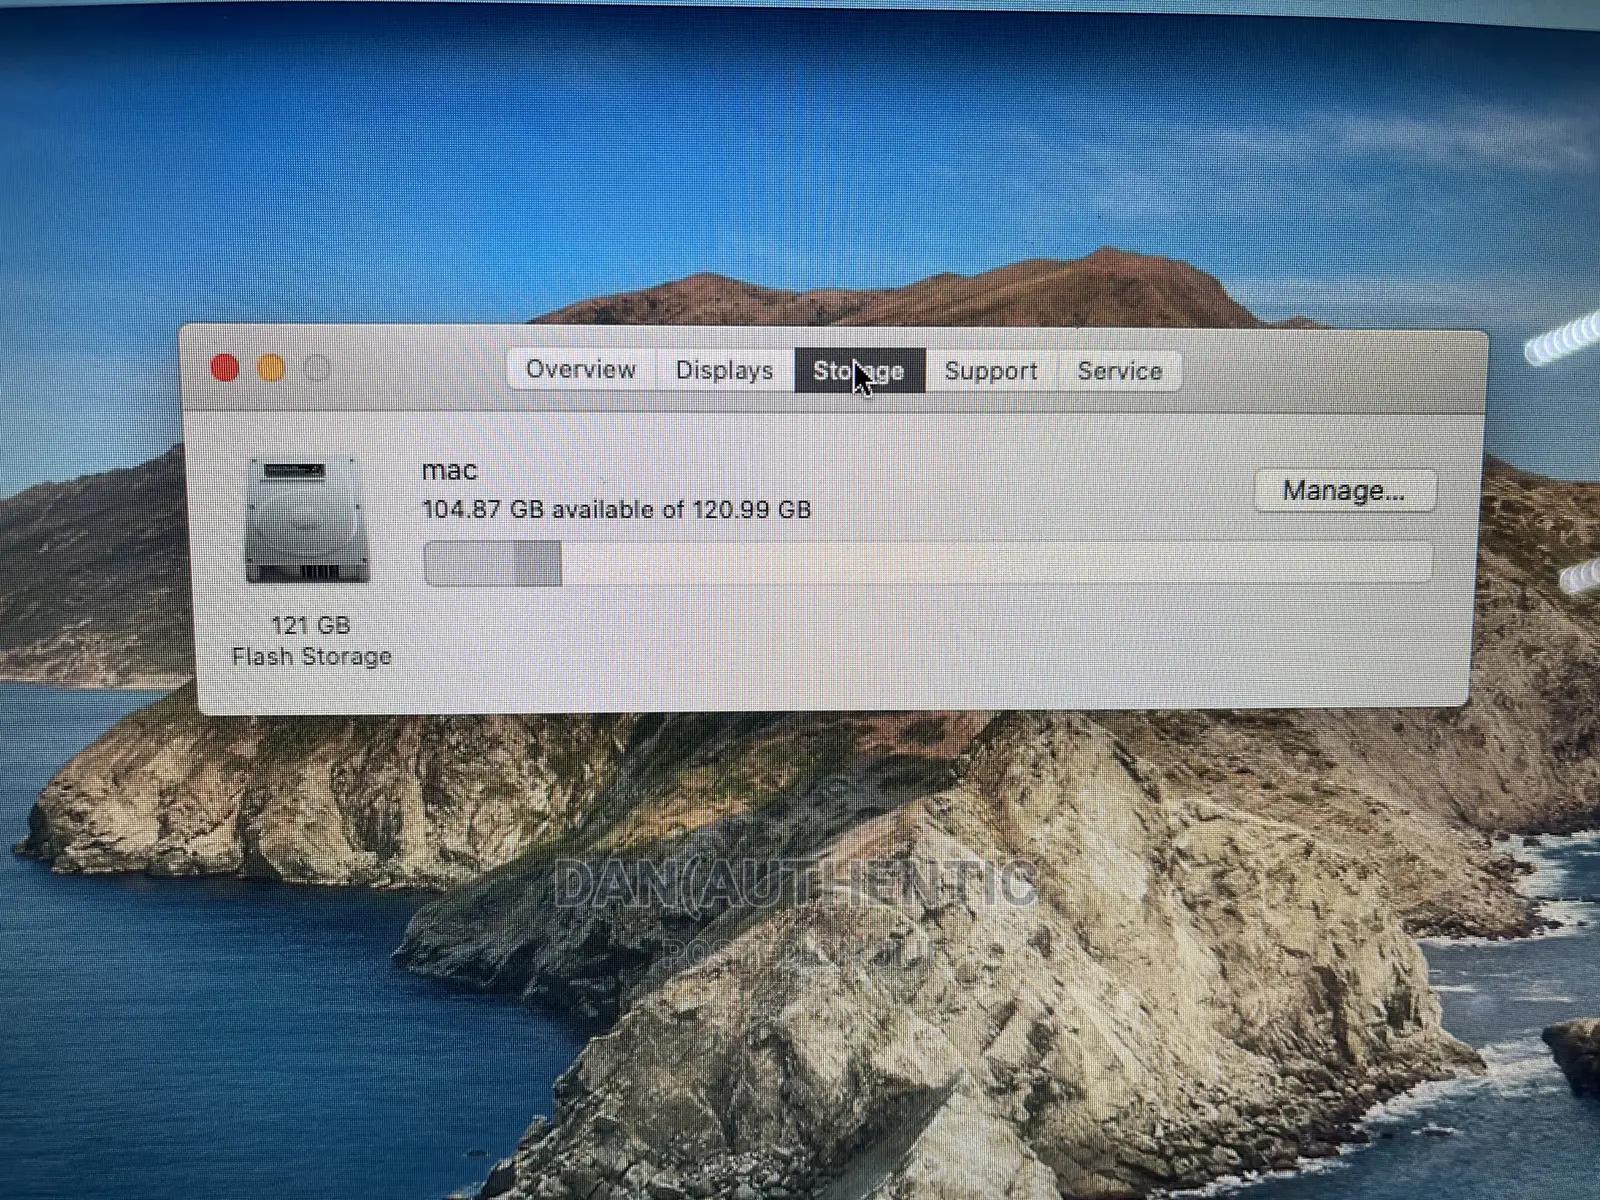The image size is (1600, 1200).
Task: Click the flash storage drive icon
Action: [307, 520]
